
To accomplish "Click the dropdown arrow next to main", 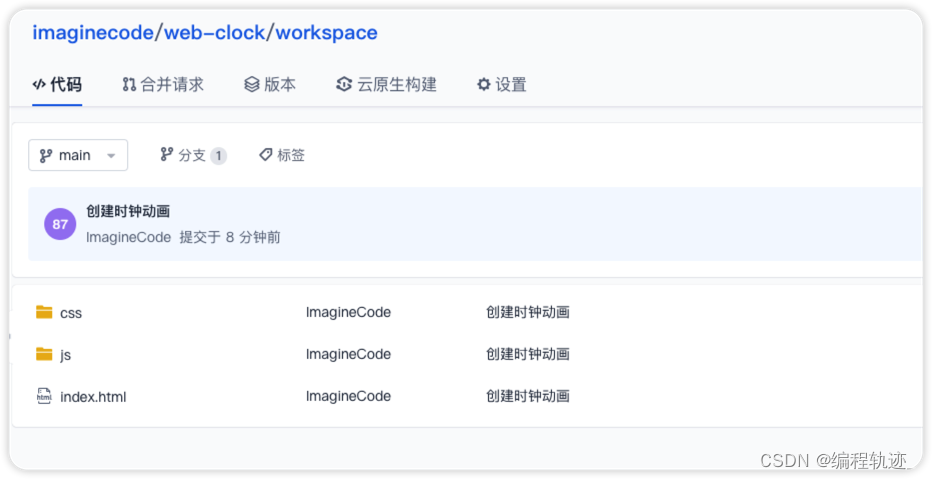I will coord(111,156).
